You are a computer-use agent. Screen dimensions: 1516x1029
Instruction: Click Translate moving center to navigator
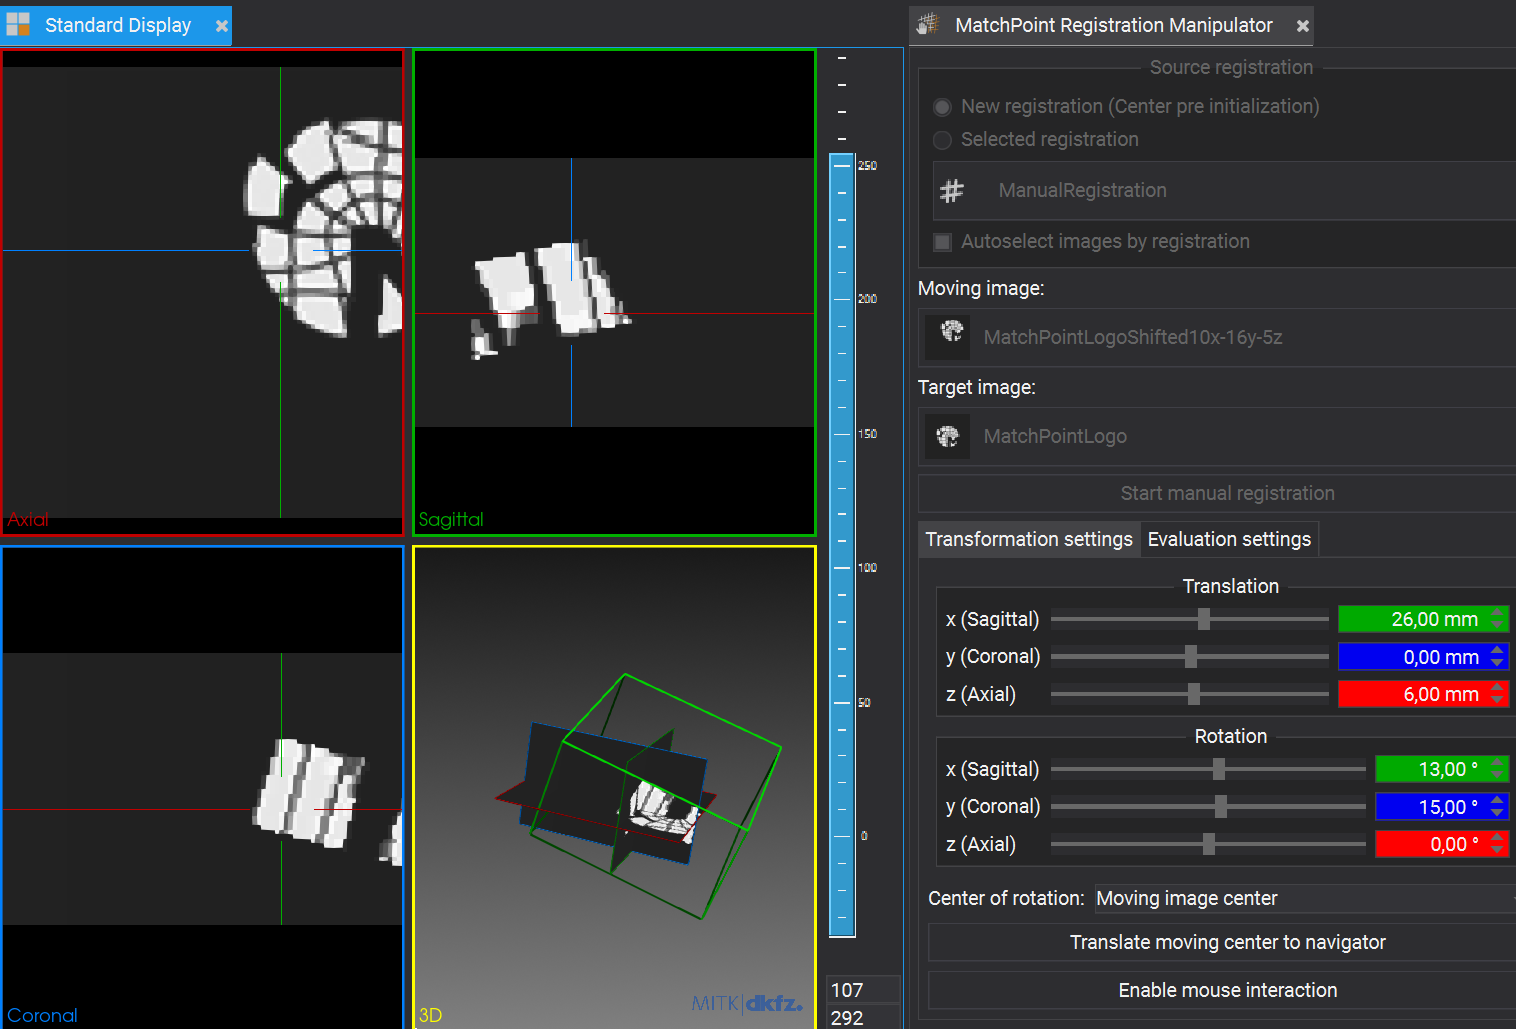click(1227, 942)
